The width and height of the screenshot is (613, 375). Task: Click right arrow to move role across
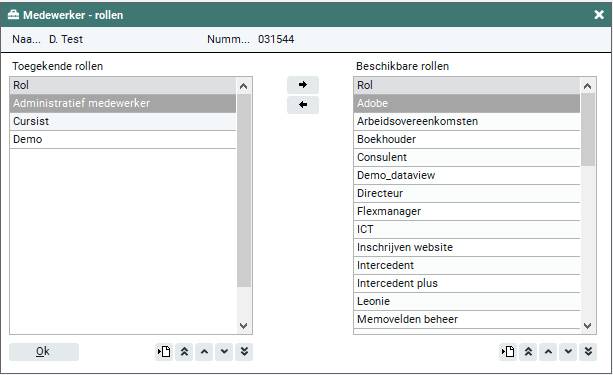click(x=303, y=85)
